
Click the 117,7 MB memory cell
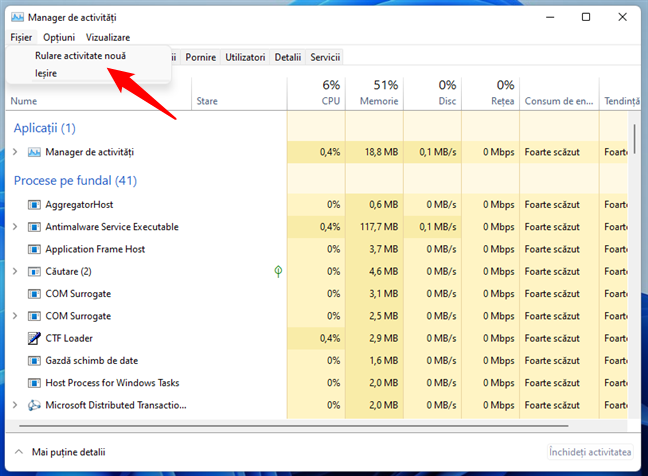click(374, 227)
